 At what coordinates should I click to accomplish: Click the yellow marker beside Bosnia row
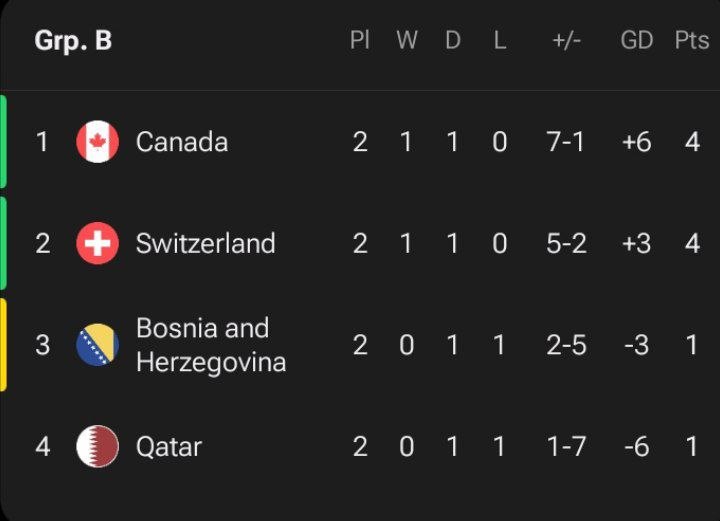pos(3,345)
